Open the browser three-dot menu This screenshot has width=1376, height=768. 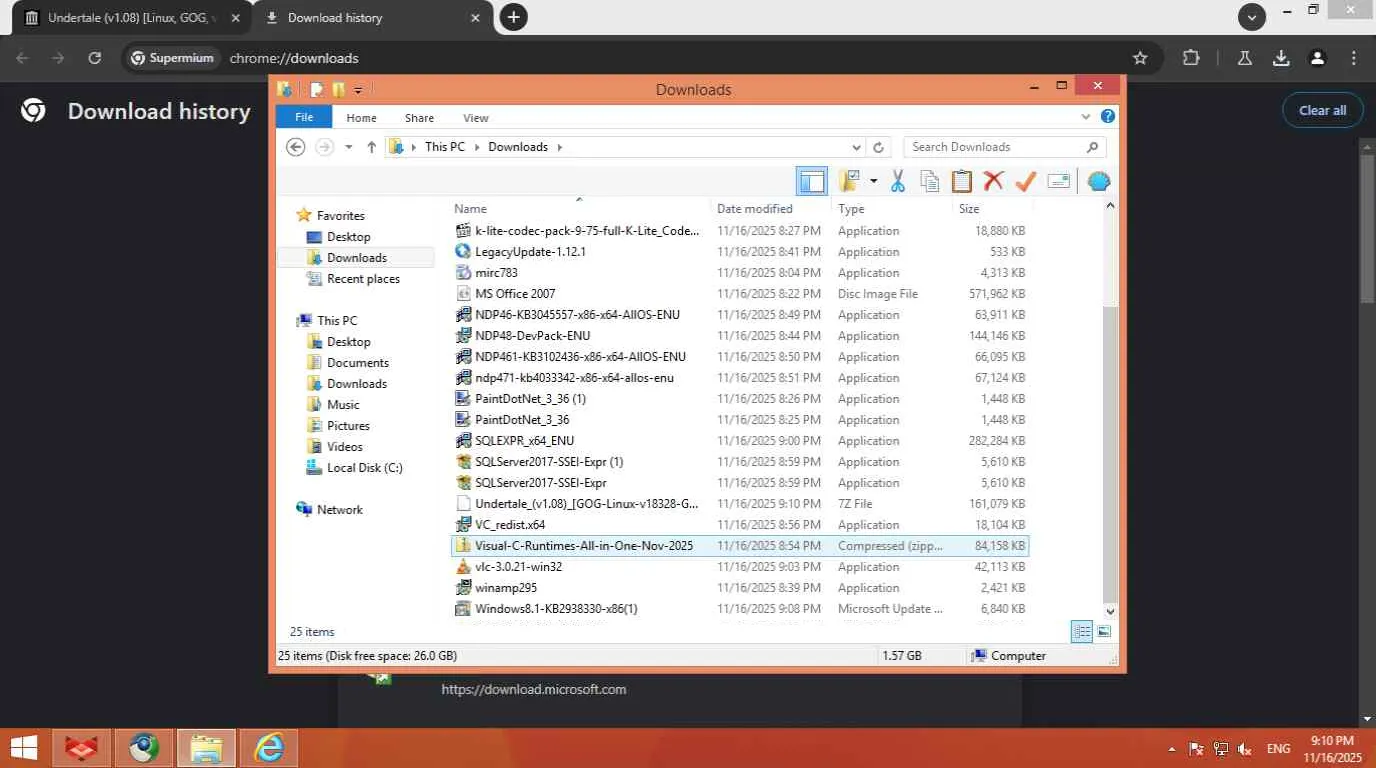click(x=1354, y=58)
